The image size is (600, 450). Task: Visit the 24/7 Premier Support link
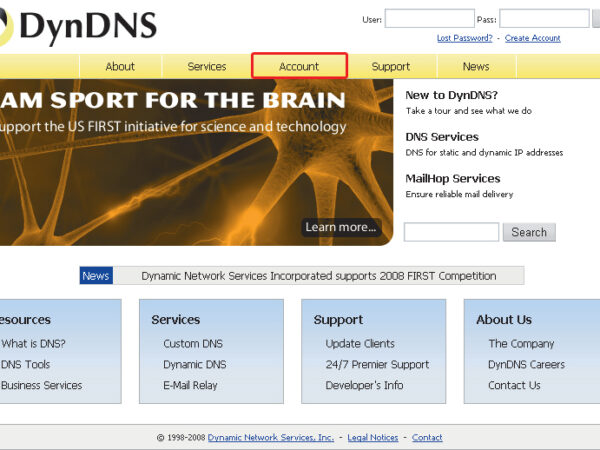[x=377, y=365]
